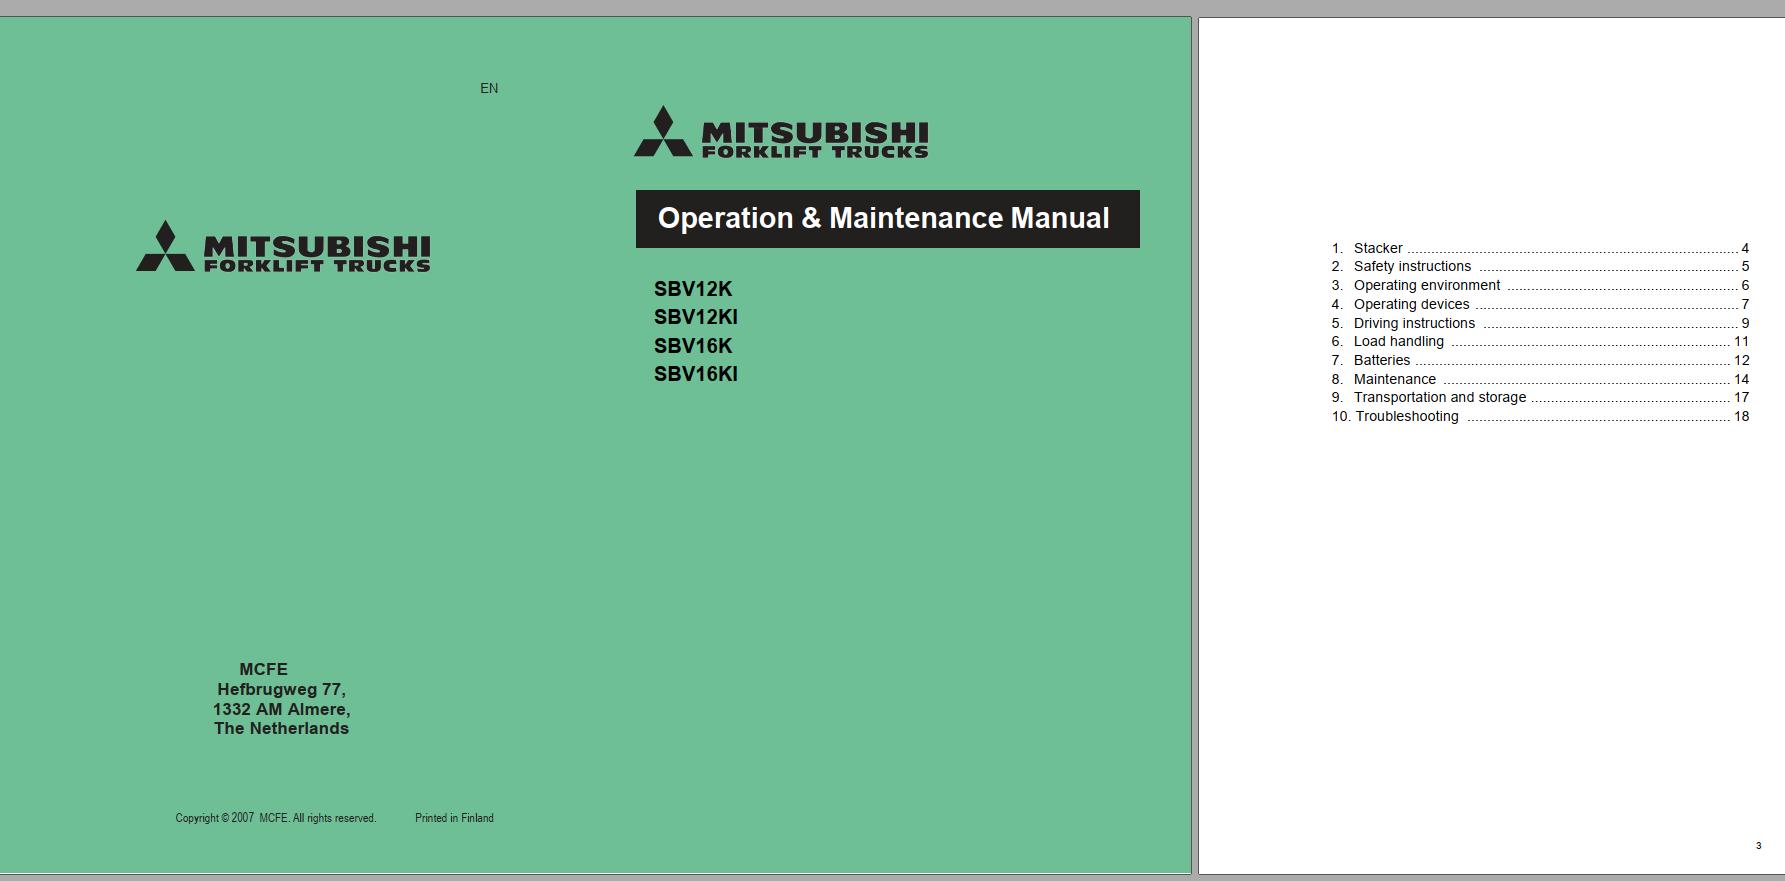This screenshot has height=881, width=1785.
Task: Click the 'Printed in Finland' text
Action: (x=454, y=818)
